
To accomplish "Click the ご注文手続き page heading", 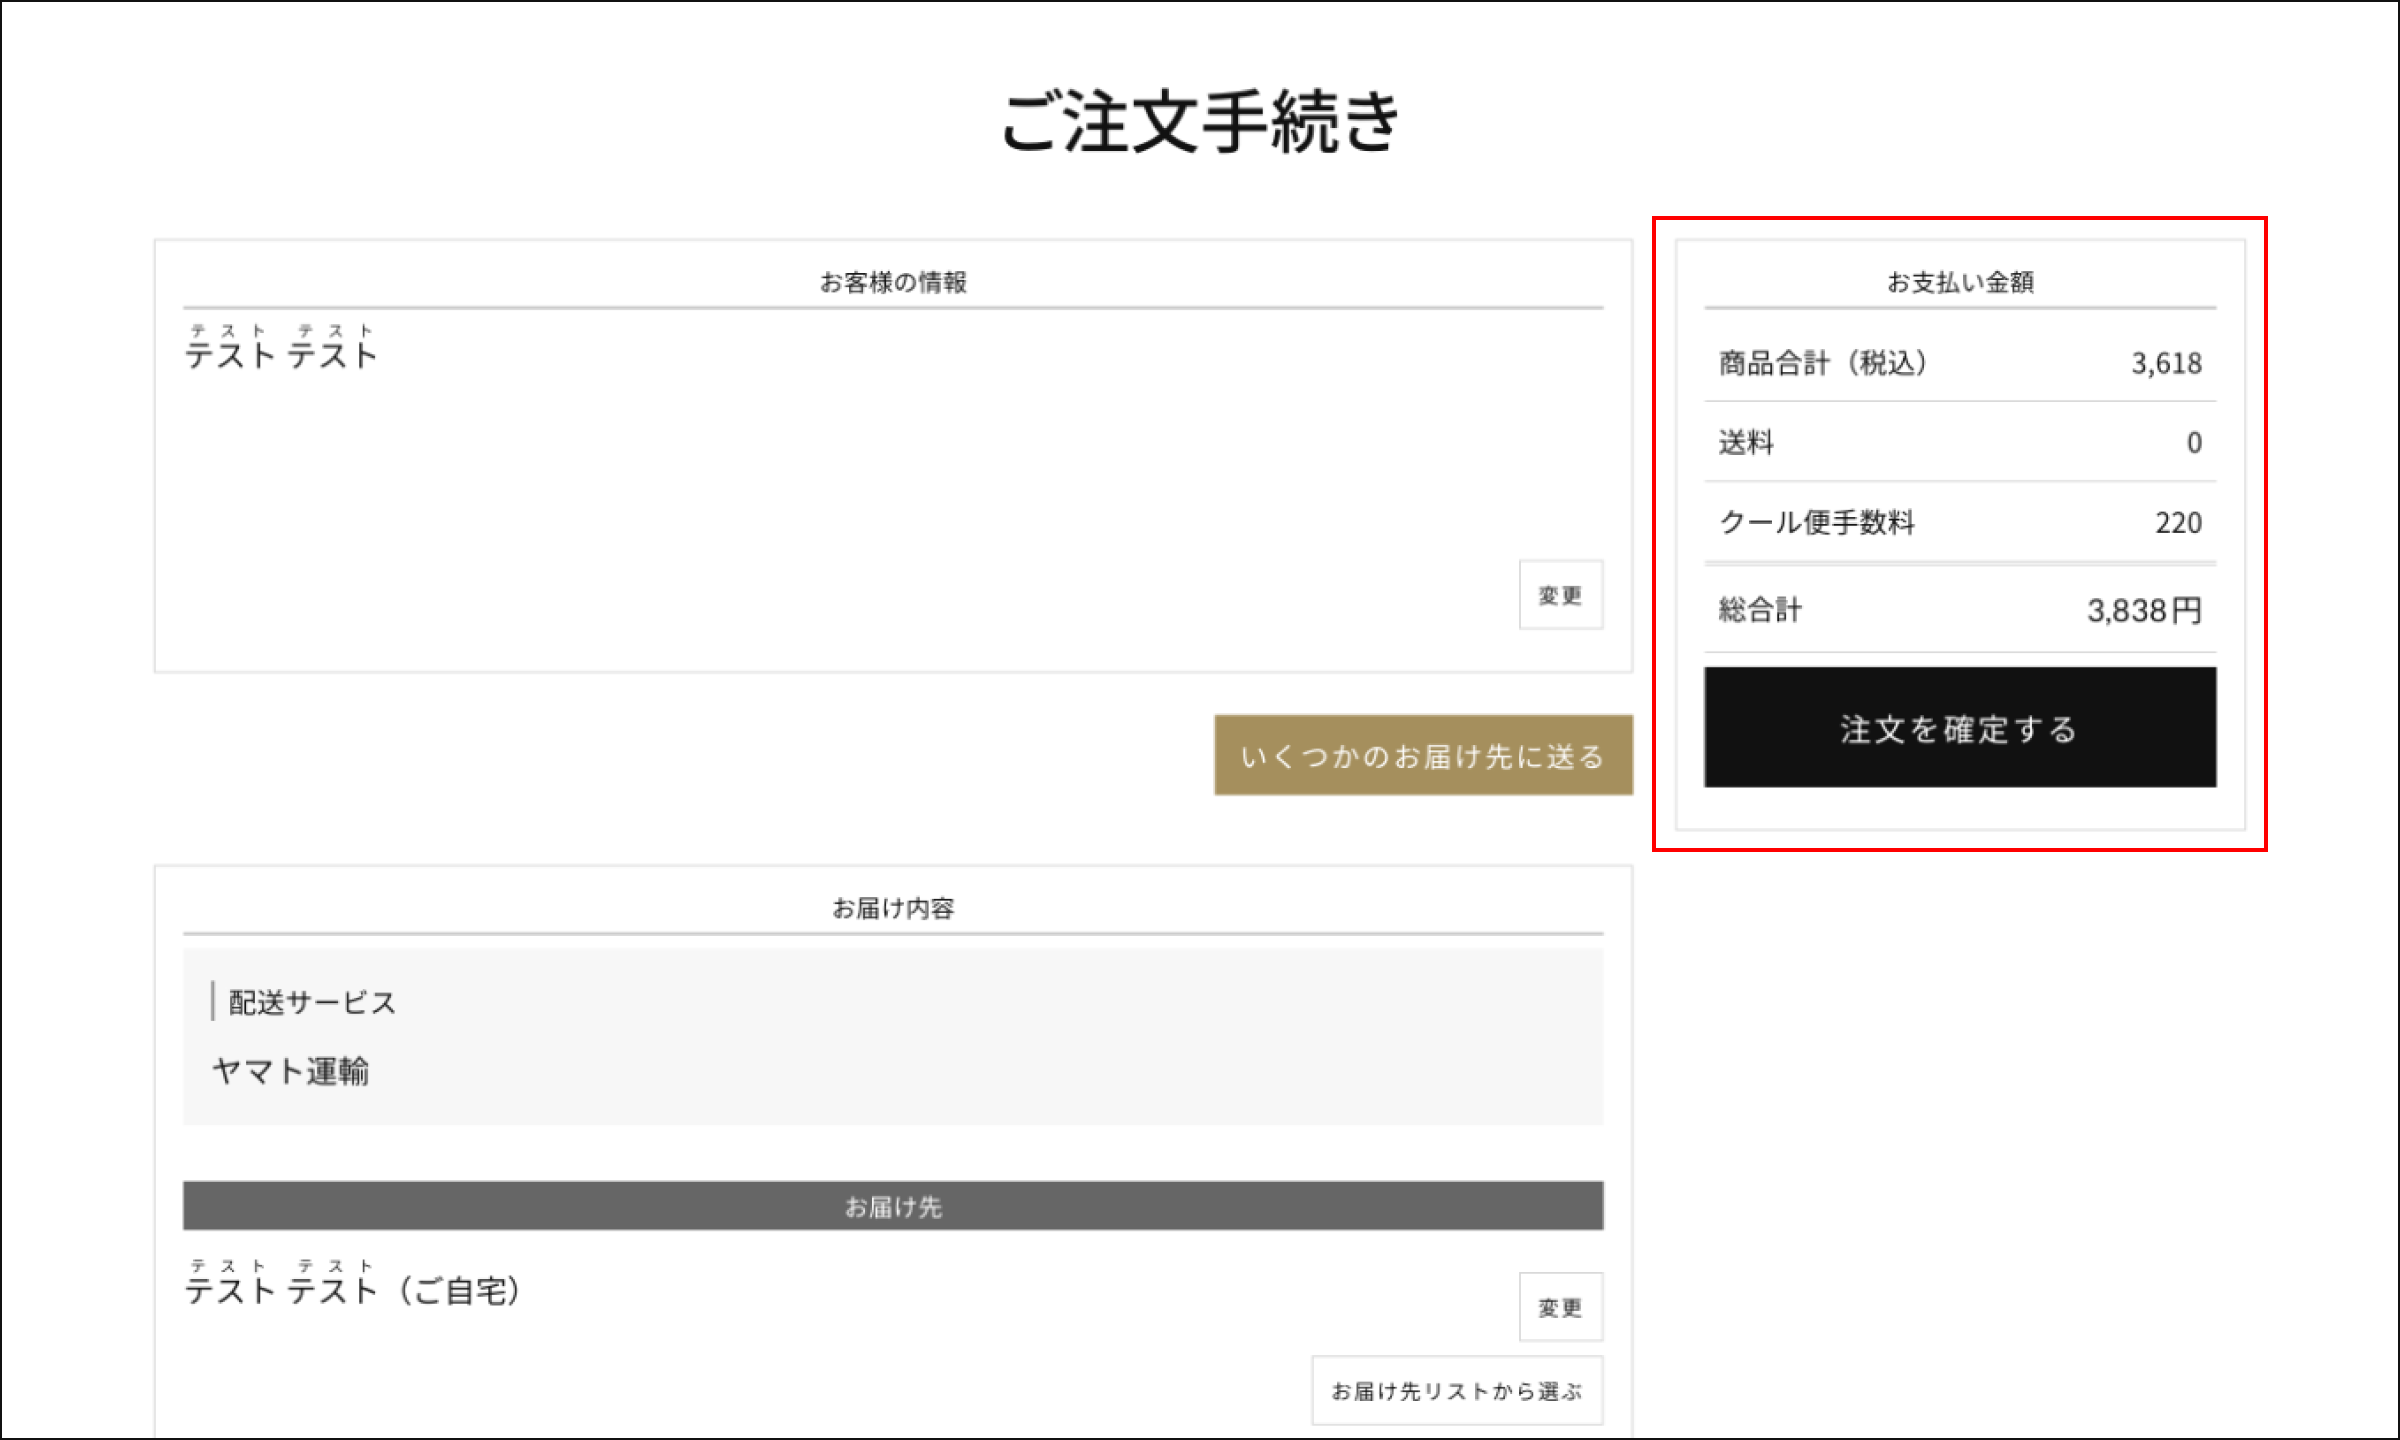I will pyautogui.click(x=1200, y=122).
